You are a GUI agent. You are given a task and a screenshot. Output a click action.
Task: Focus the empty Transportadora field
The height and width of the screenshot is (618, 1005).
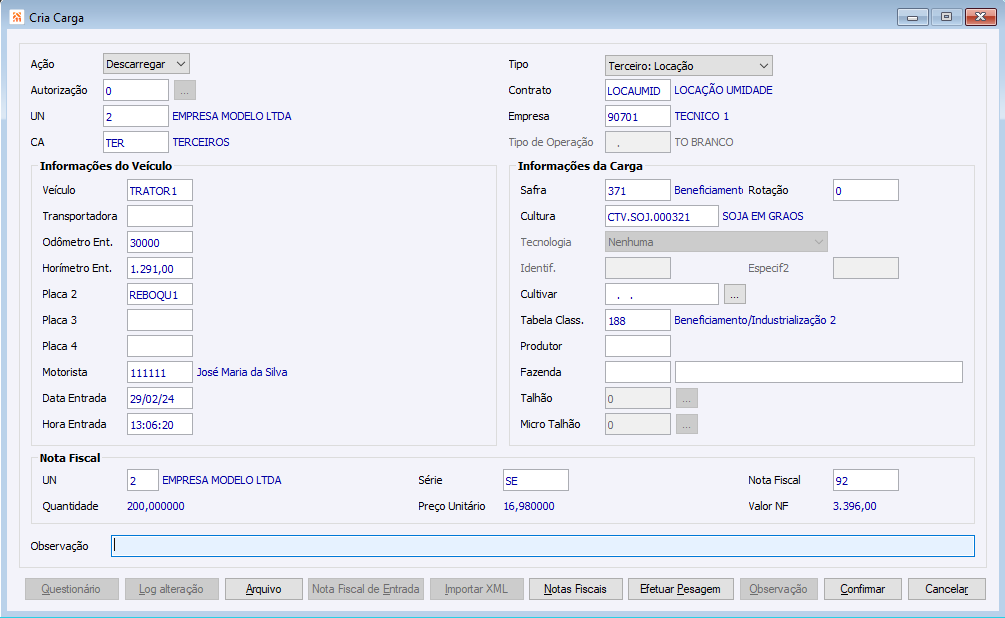click(x=160, y=216)
